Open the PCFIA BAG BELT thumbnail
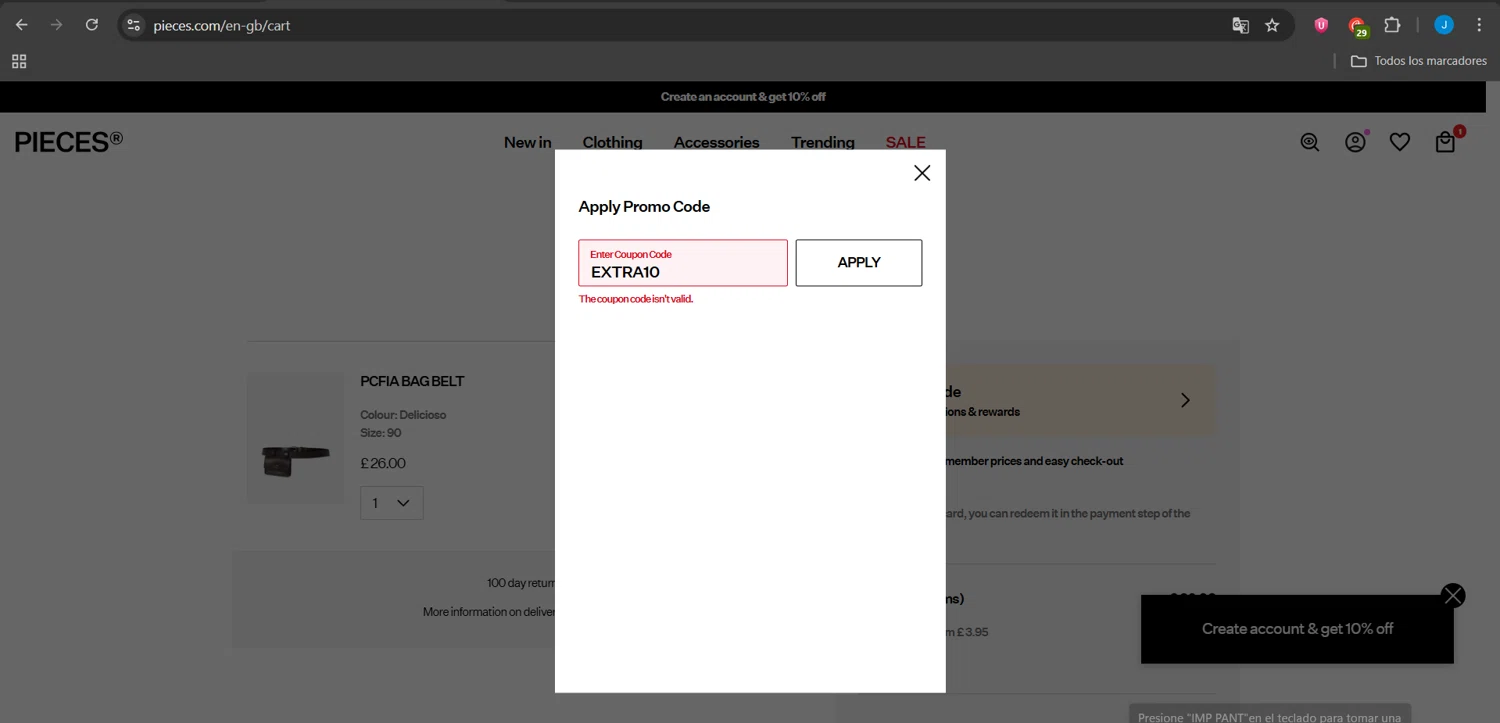Viewport: 1500px width, 723px height. [x=296, y=438]
